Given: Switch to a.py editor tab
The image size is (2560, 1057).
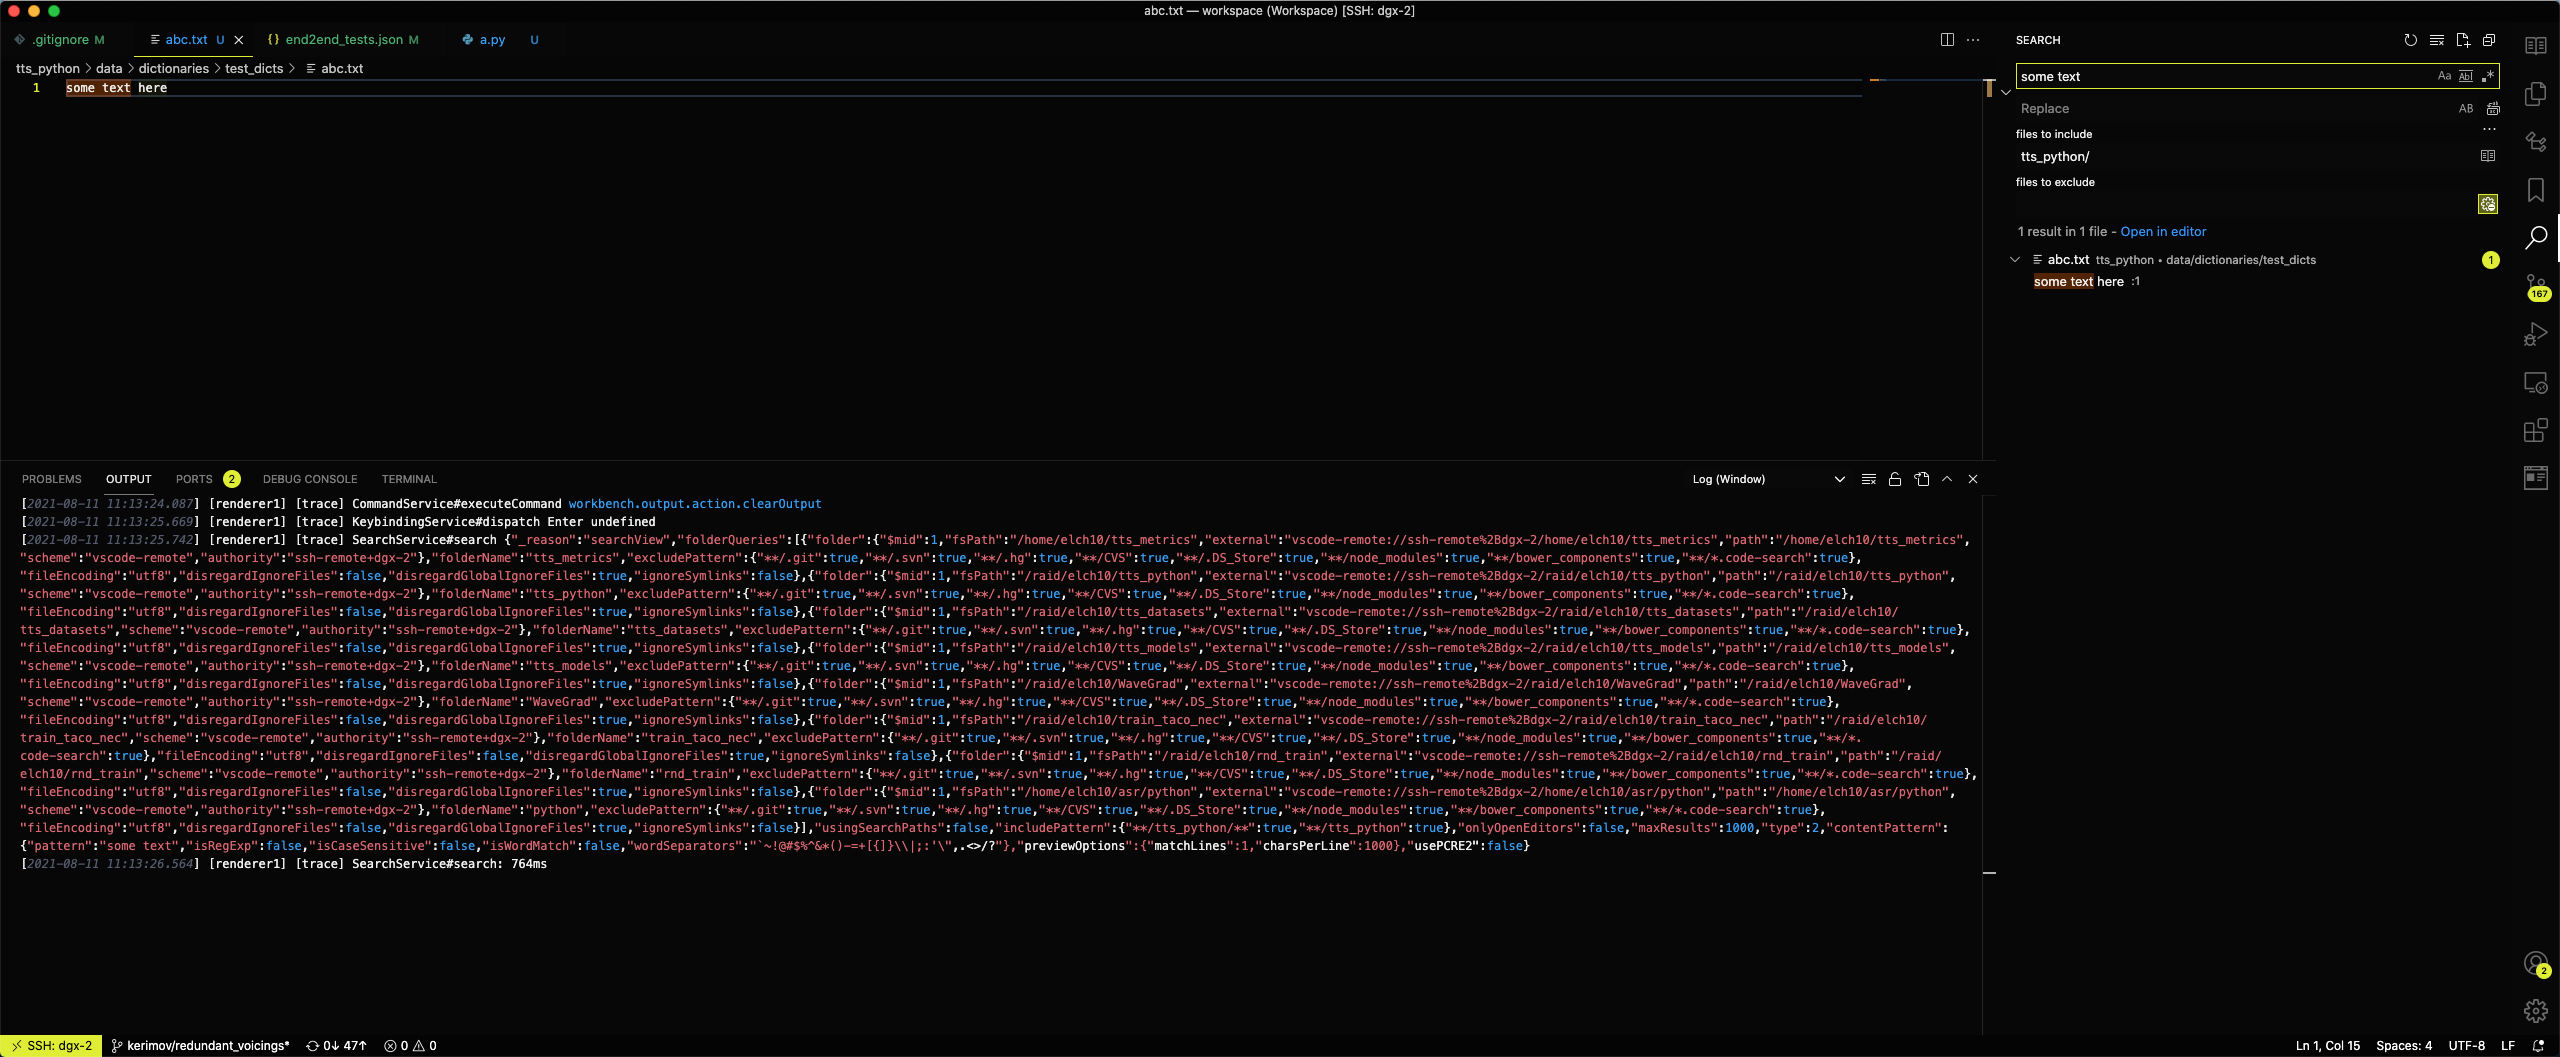Looking at the screenshot, I should [x=492, y=40].
